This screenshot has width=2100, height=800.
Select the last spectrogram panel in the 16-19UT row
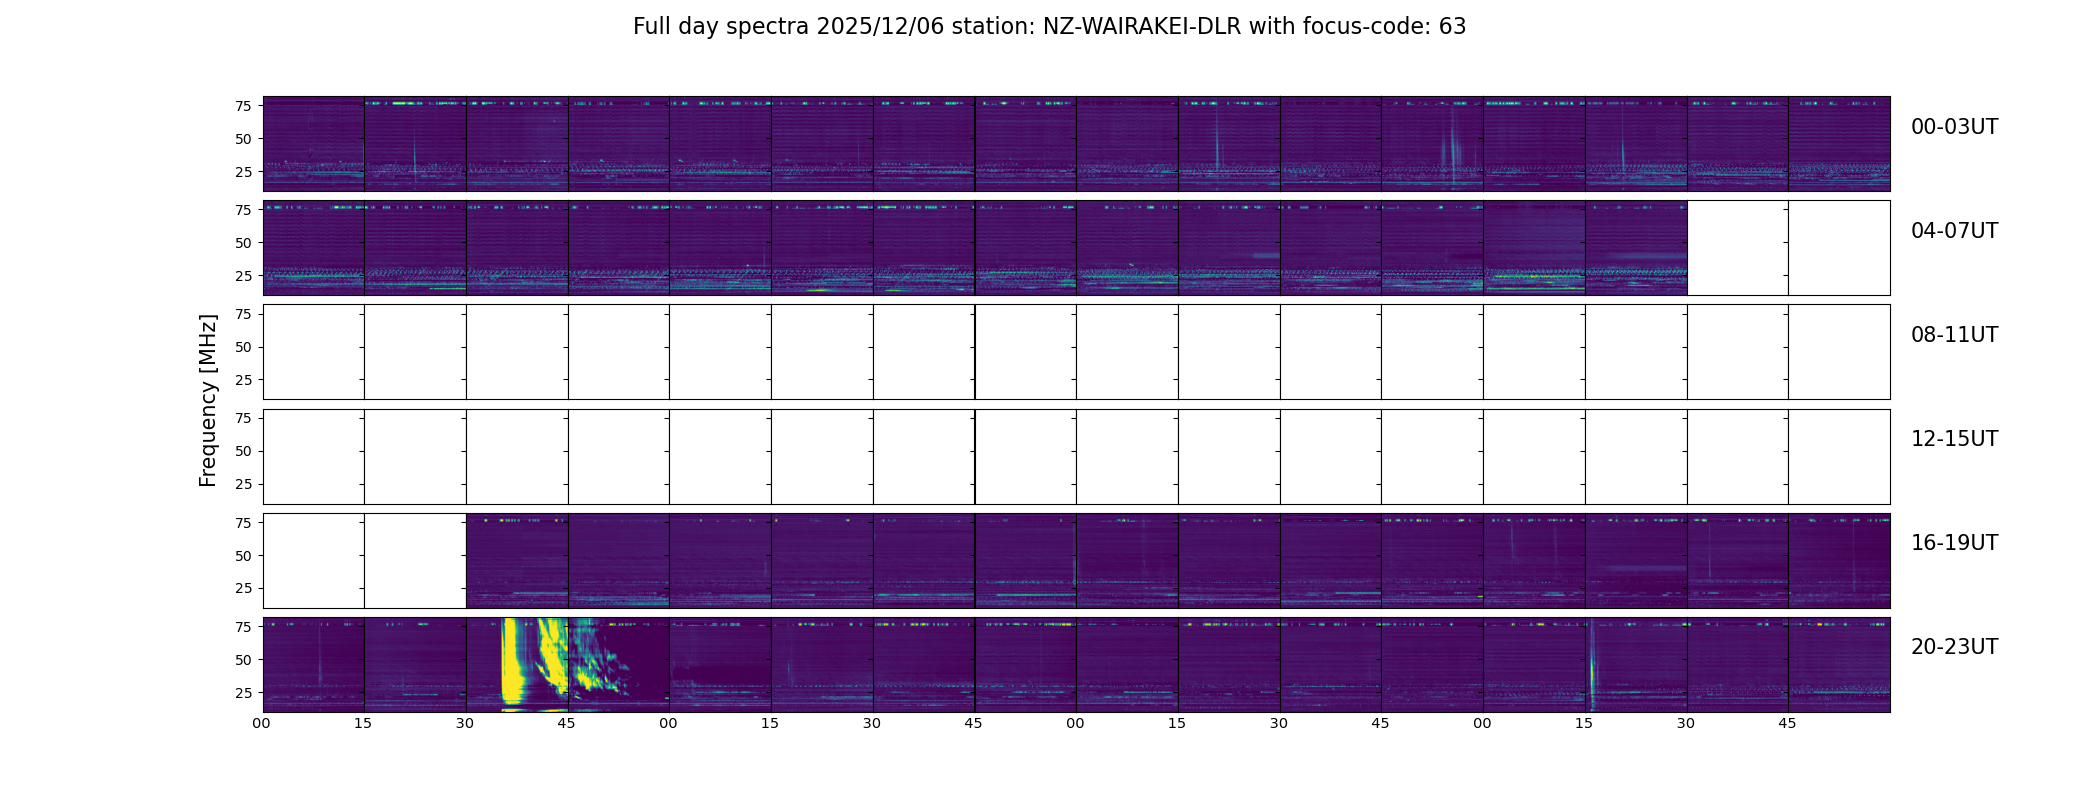pos(1839,561)
